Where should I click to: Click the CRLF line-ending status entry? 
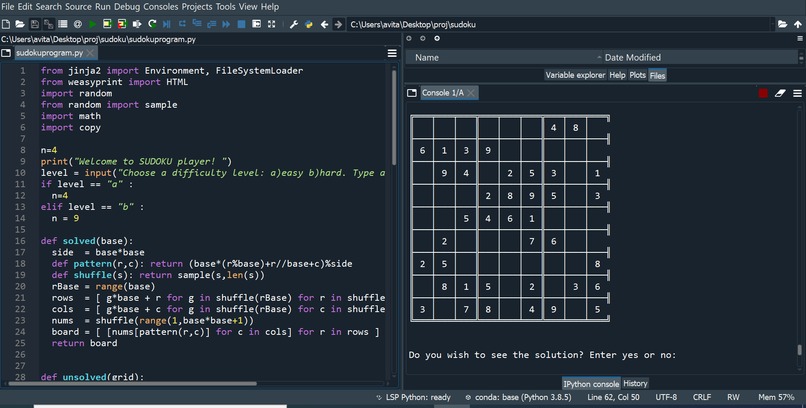click(702, 397)
